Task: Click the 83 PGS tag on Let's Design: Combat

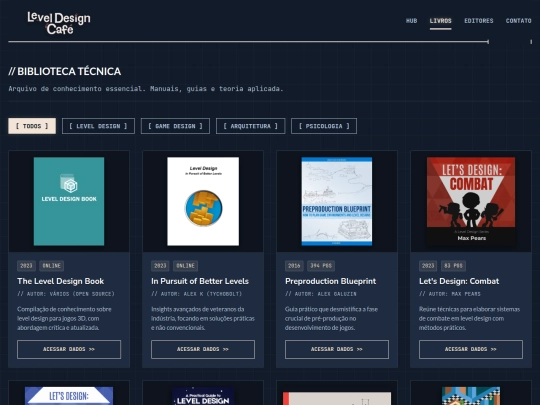Action: (453, 266)
